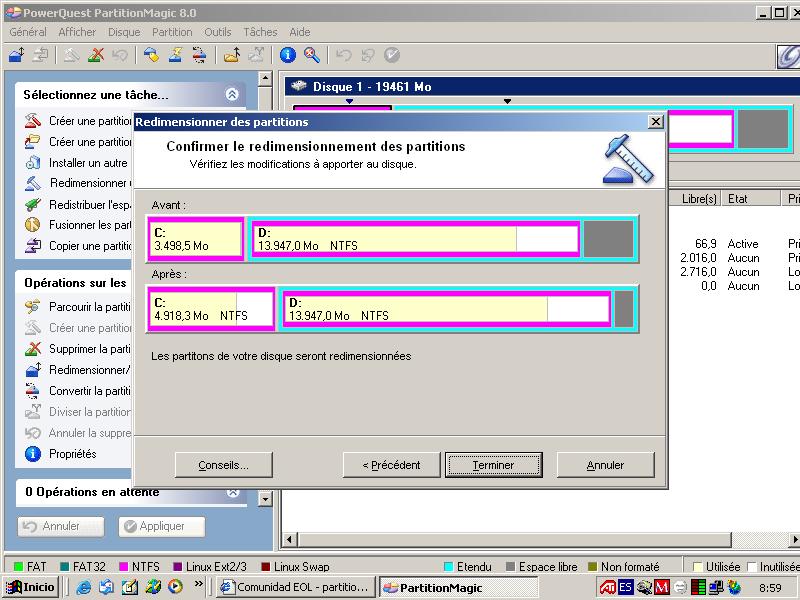The width and height of the screenshot is (800, 600).
Task: Collapse the 'Sélectionnez une tâche' panel
Action: pos(232,94)
